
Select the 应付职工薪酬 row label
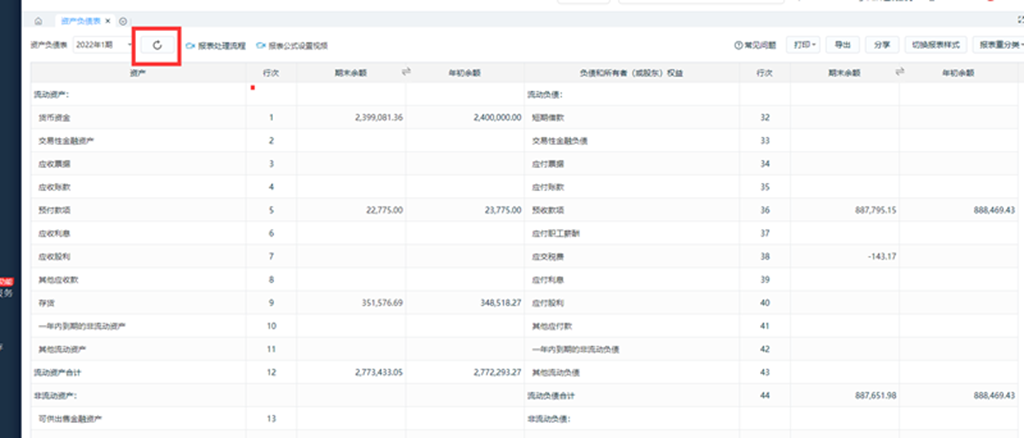coord(555,234)
